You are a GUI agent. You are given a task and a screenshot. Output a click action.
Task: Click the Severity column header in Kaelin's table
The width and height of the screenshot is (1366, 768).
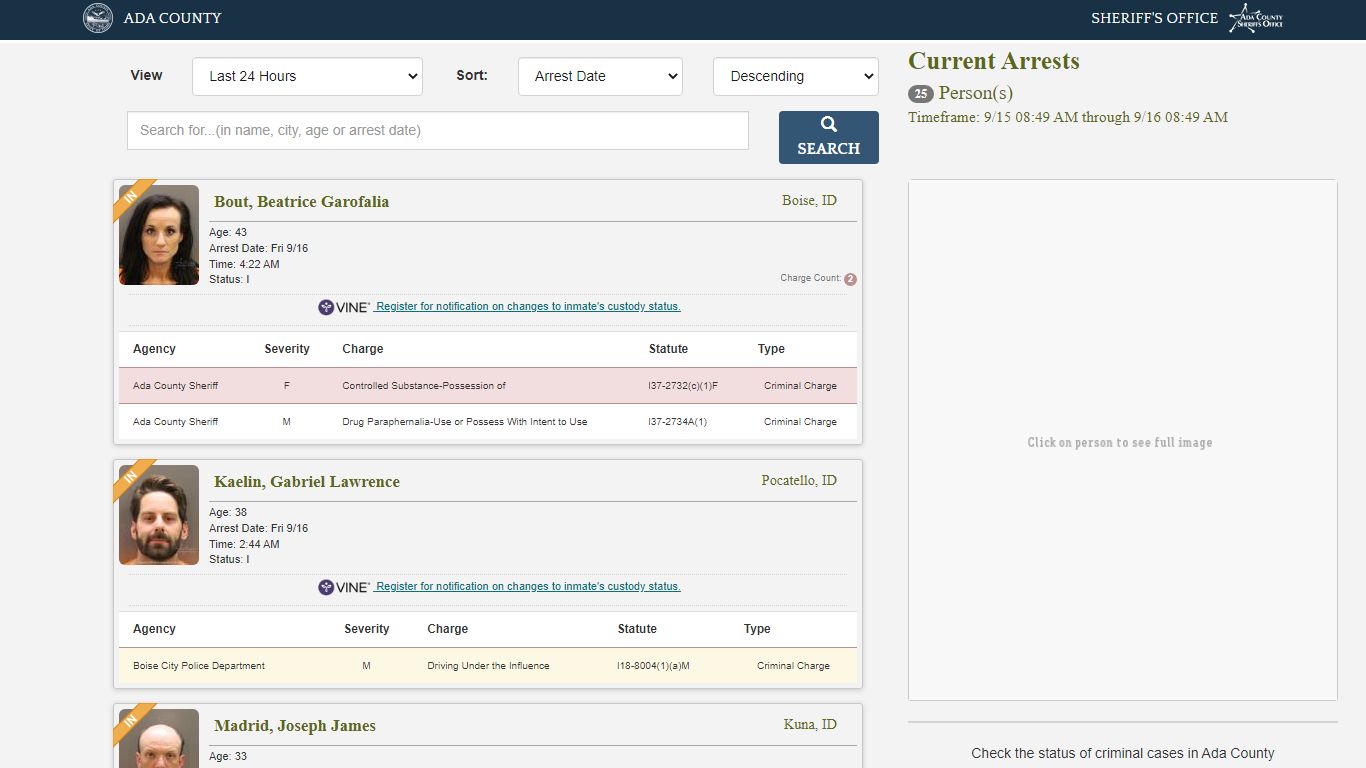pos(367,629)
